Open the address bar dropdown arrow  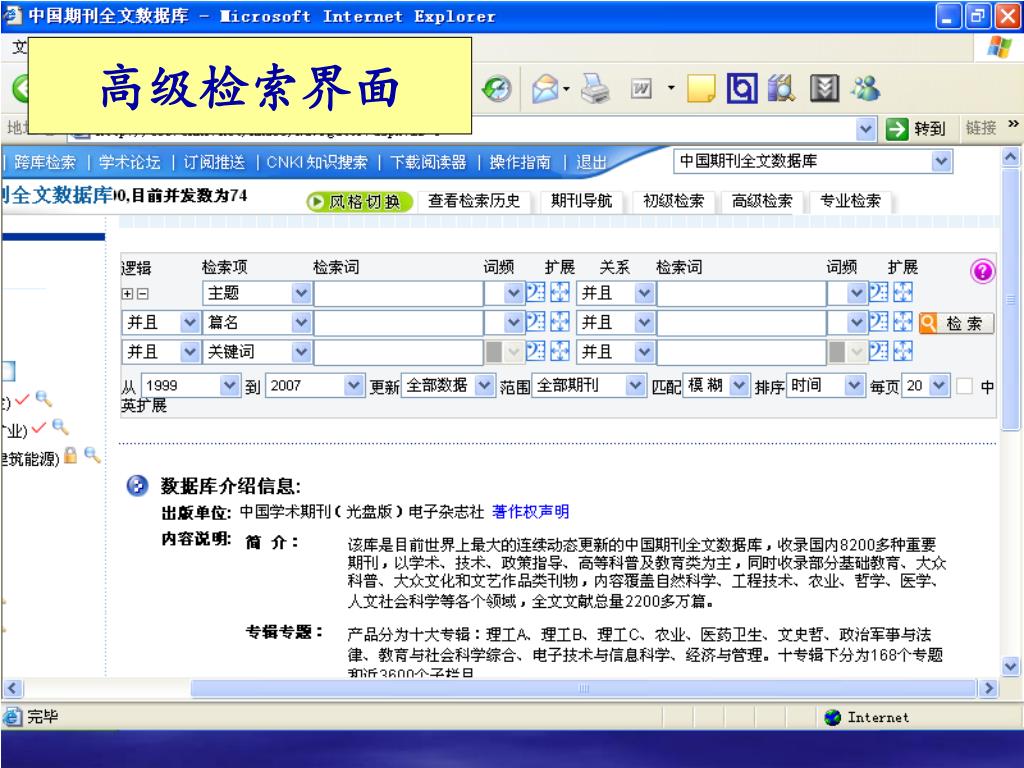(x=866, y=129)
